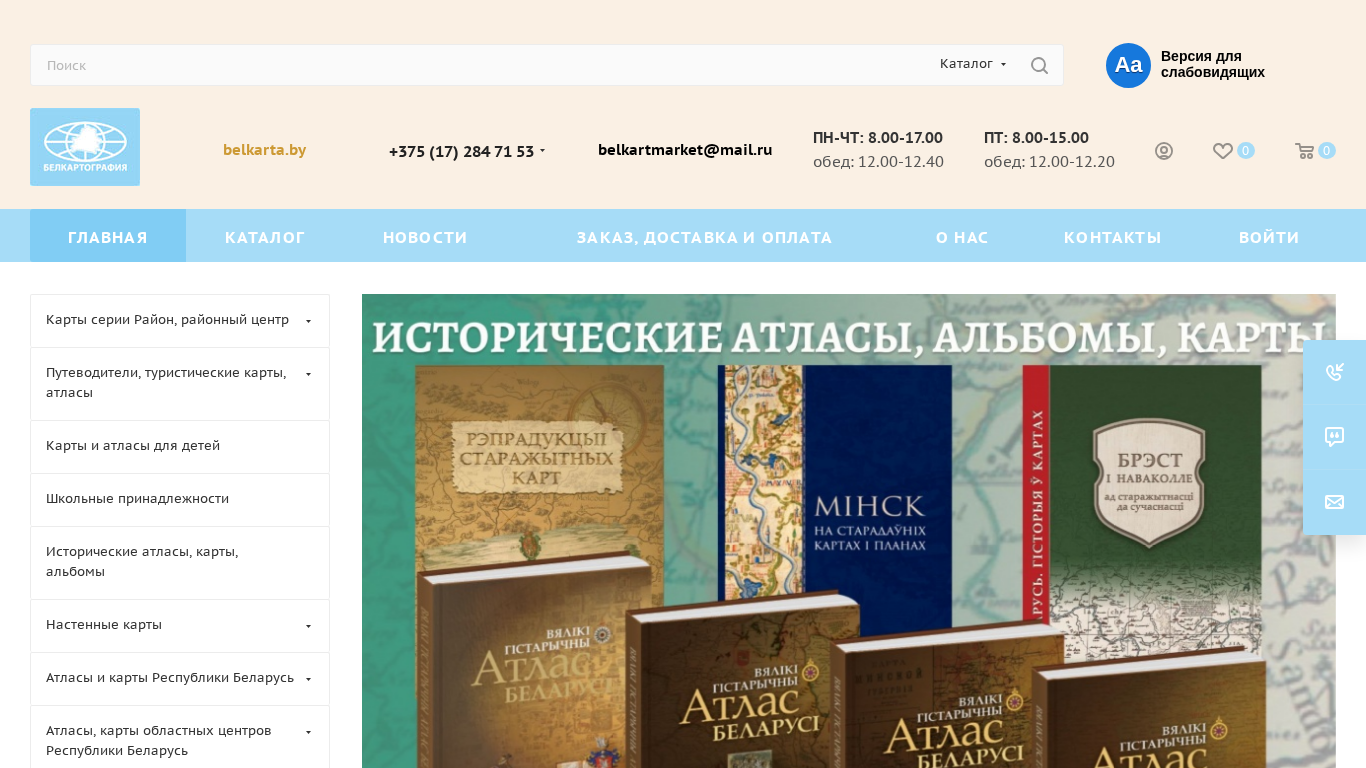Expand Атласы, карты областных центров arrow

(x=308, y=732)
